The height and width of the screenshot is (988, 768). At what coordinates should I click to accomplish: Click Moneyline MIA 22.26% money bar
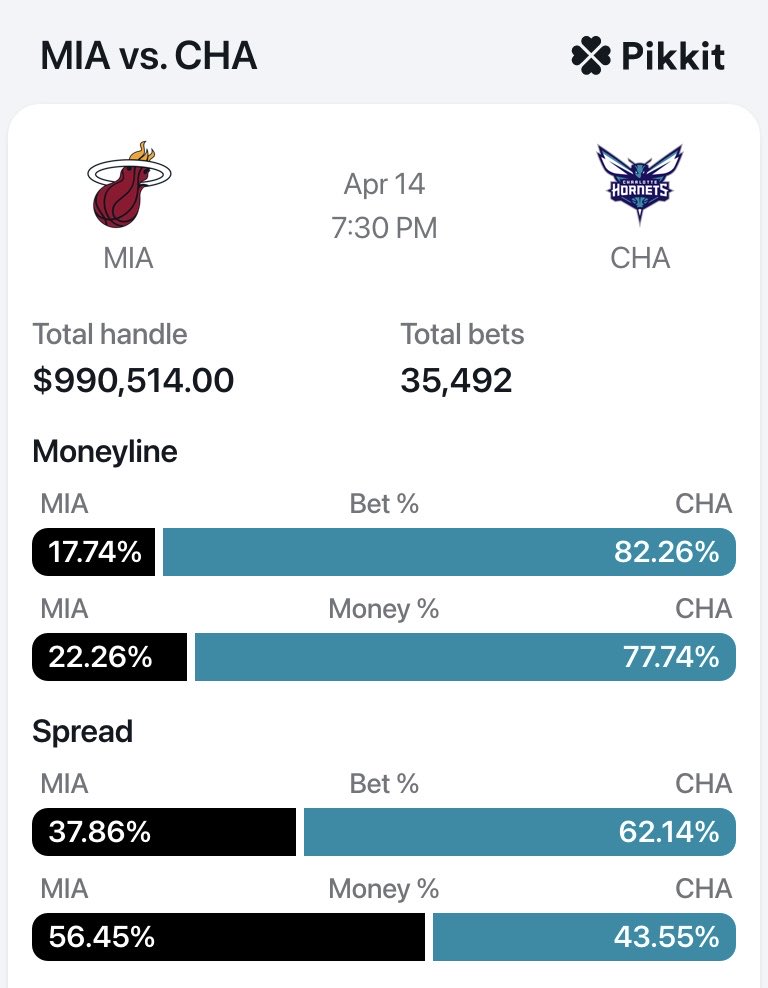110,657
